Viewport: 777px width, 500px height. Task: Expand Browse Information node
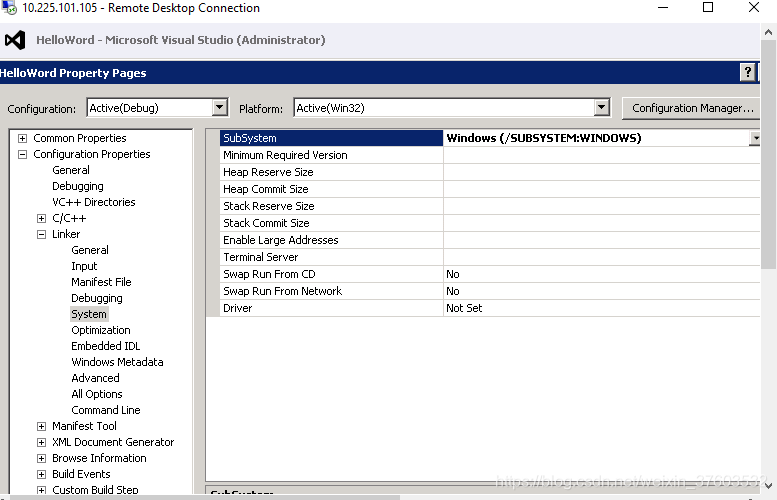pyautogui.click(x=42, y=458)
